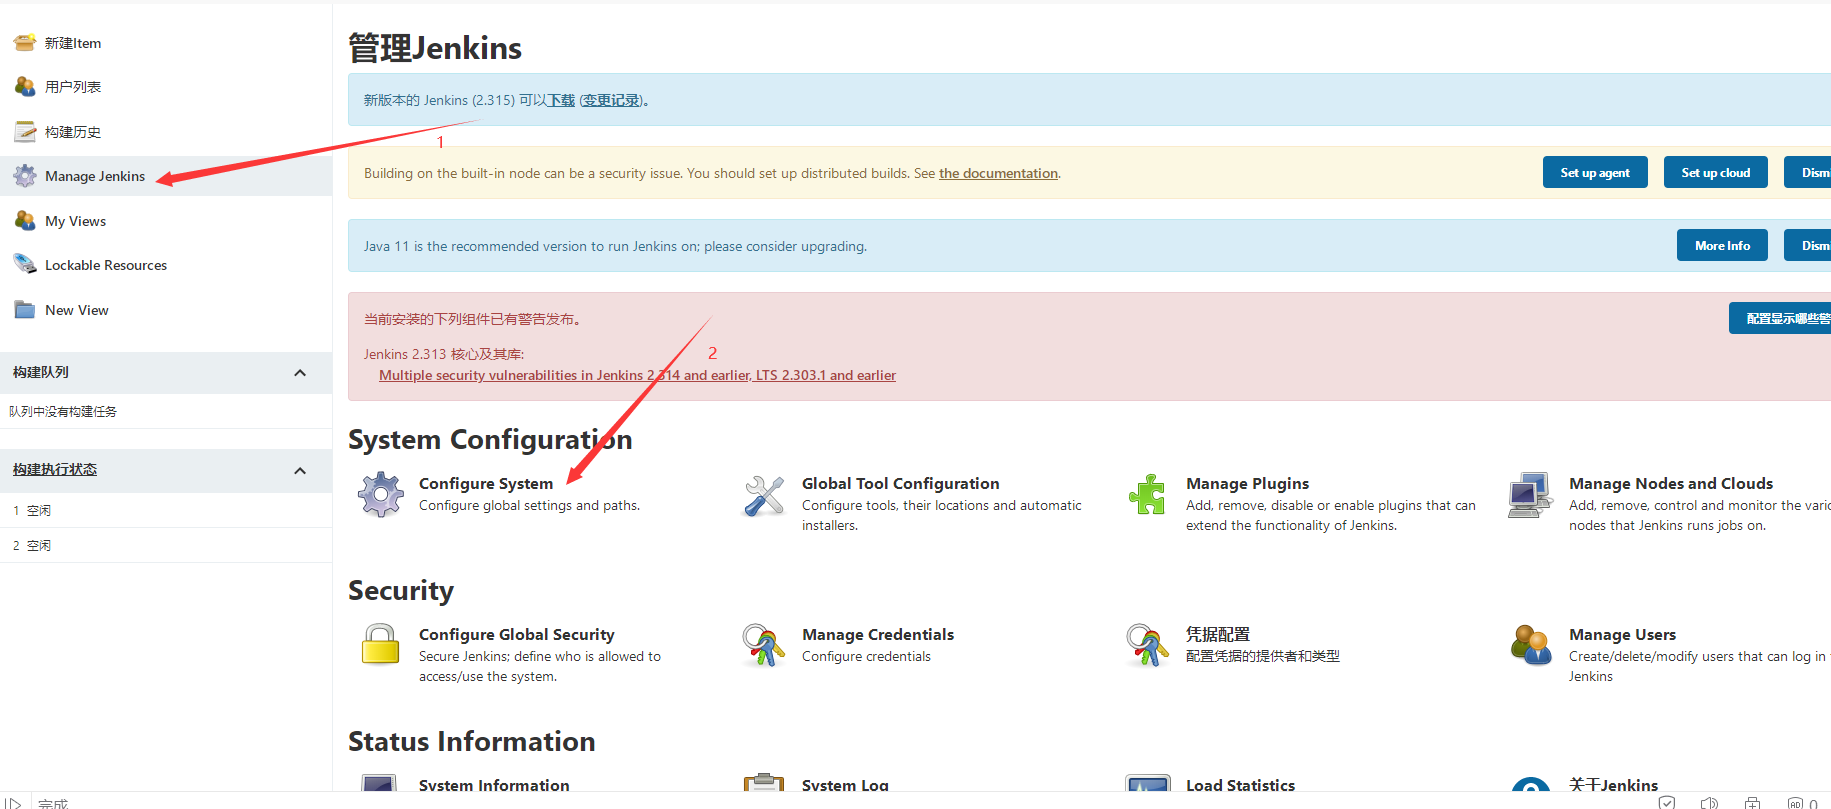Open the Configure System title link
The height and width of the screenshot is (809, 1831).
click(x=486, y=483)
